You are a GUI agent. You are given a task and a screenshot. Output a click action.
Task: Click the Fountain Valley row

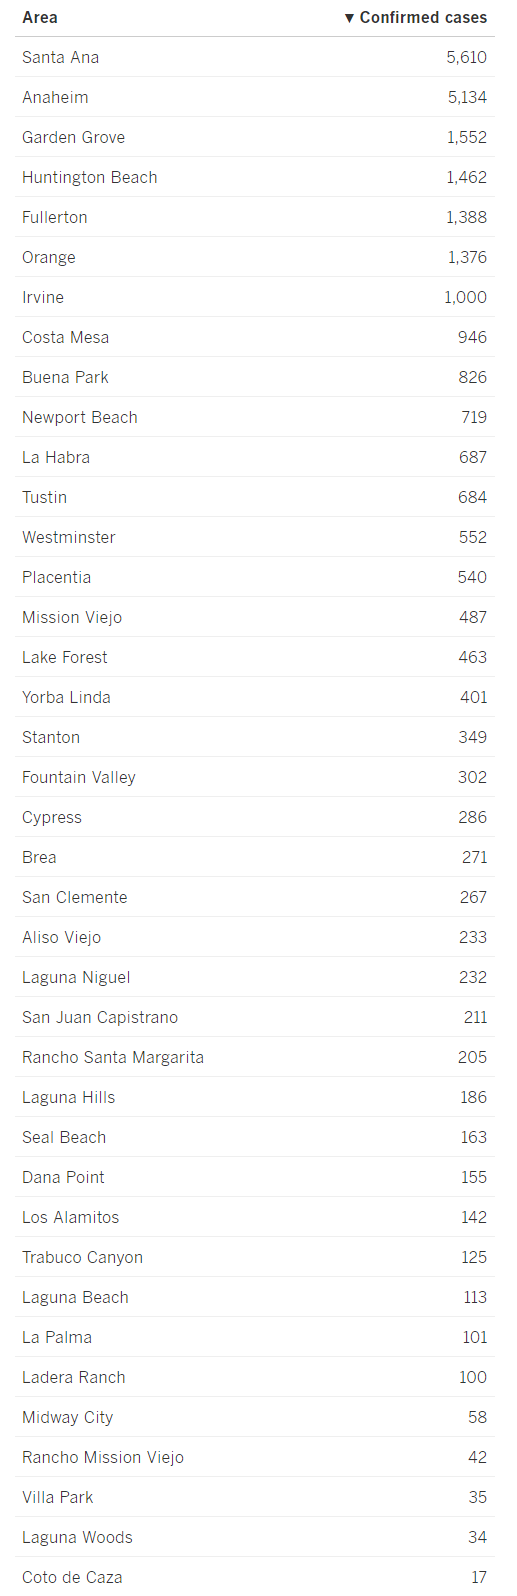(255, 777)
